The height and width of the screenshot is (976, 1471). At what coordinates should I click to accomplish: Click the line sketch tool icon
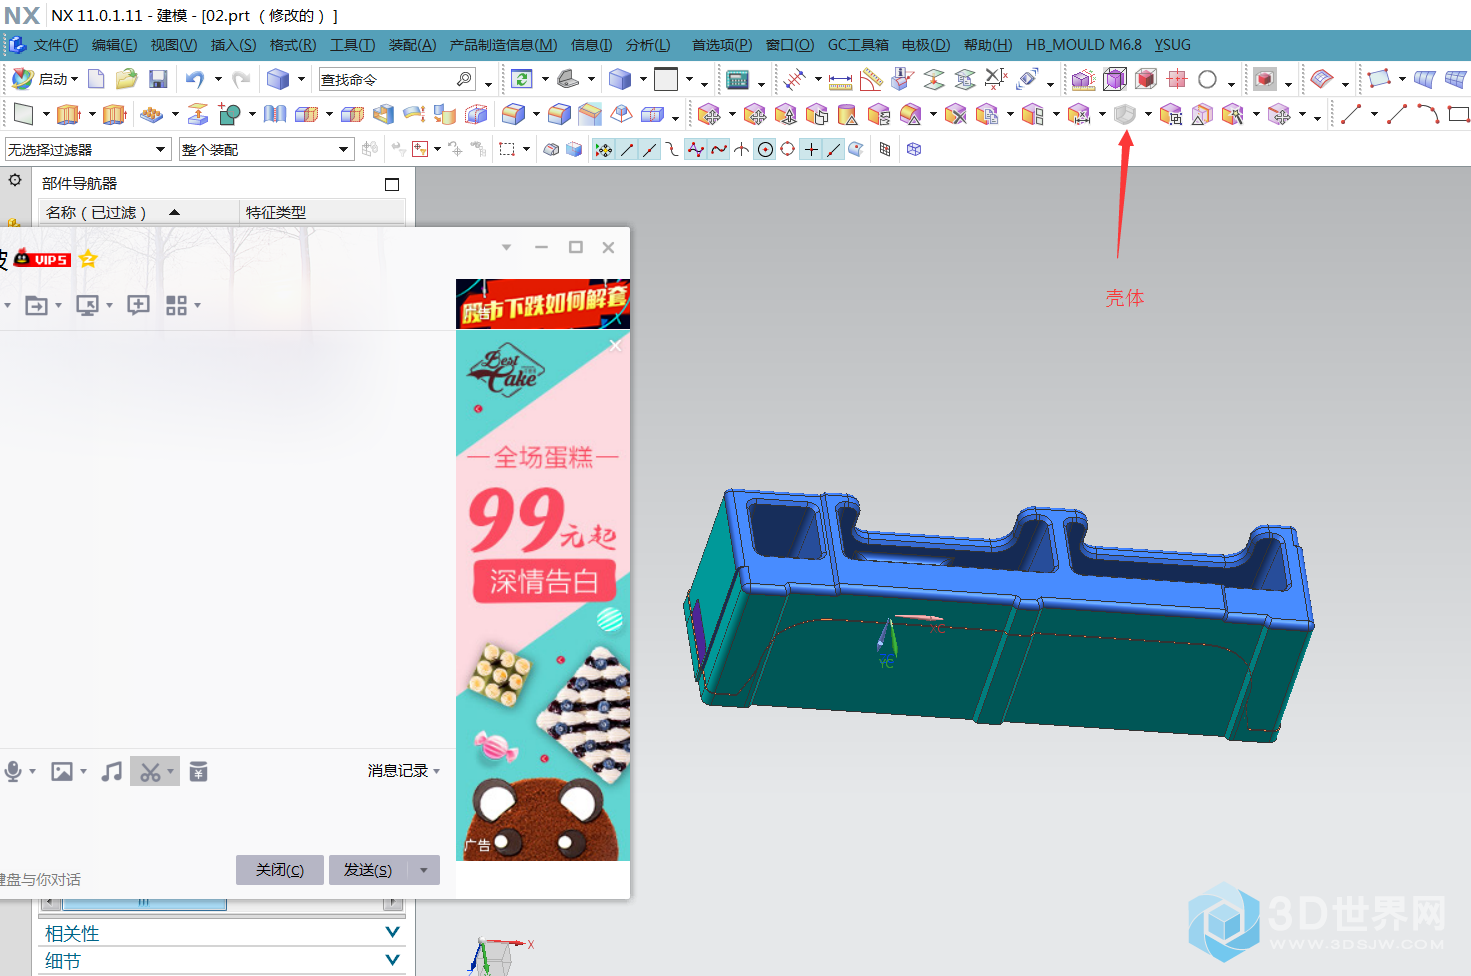pyautogui.click(x=1351, y=115)
